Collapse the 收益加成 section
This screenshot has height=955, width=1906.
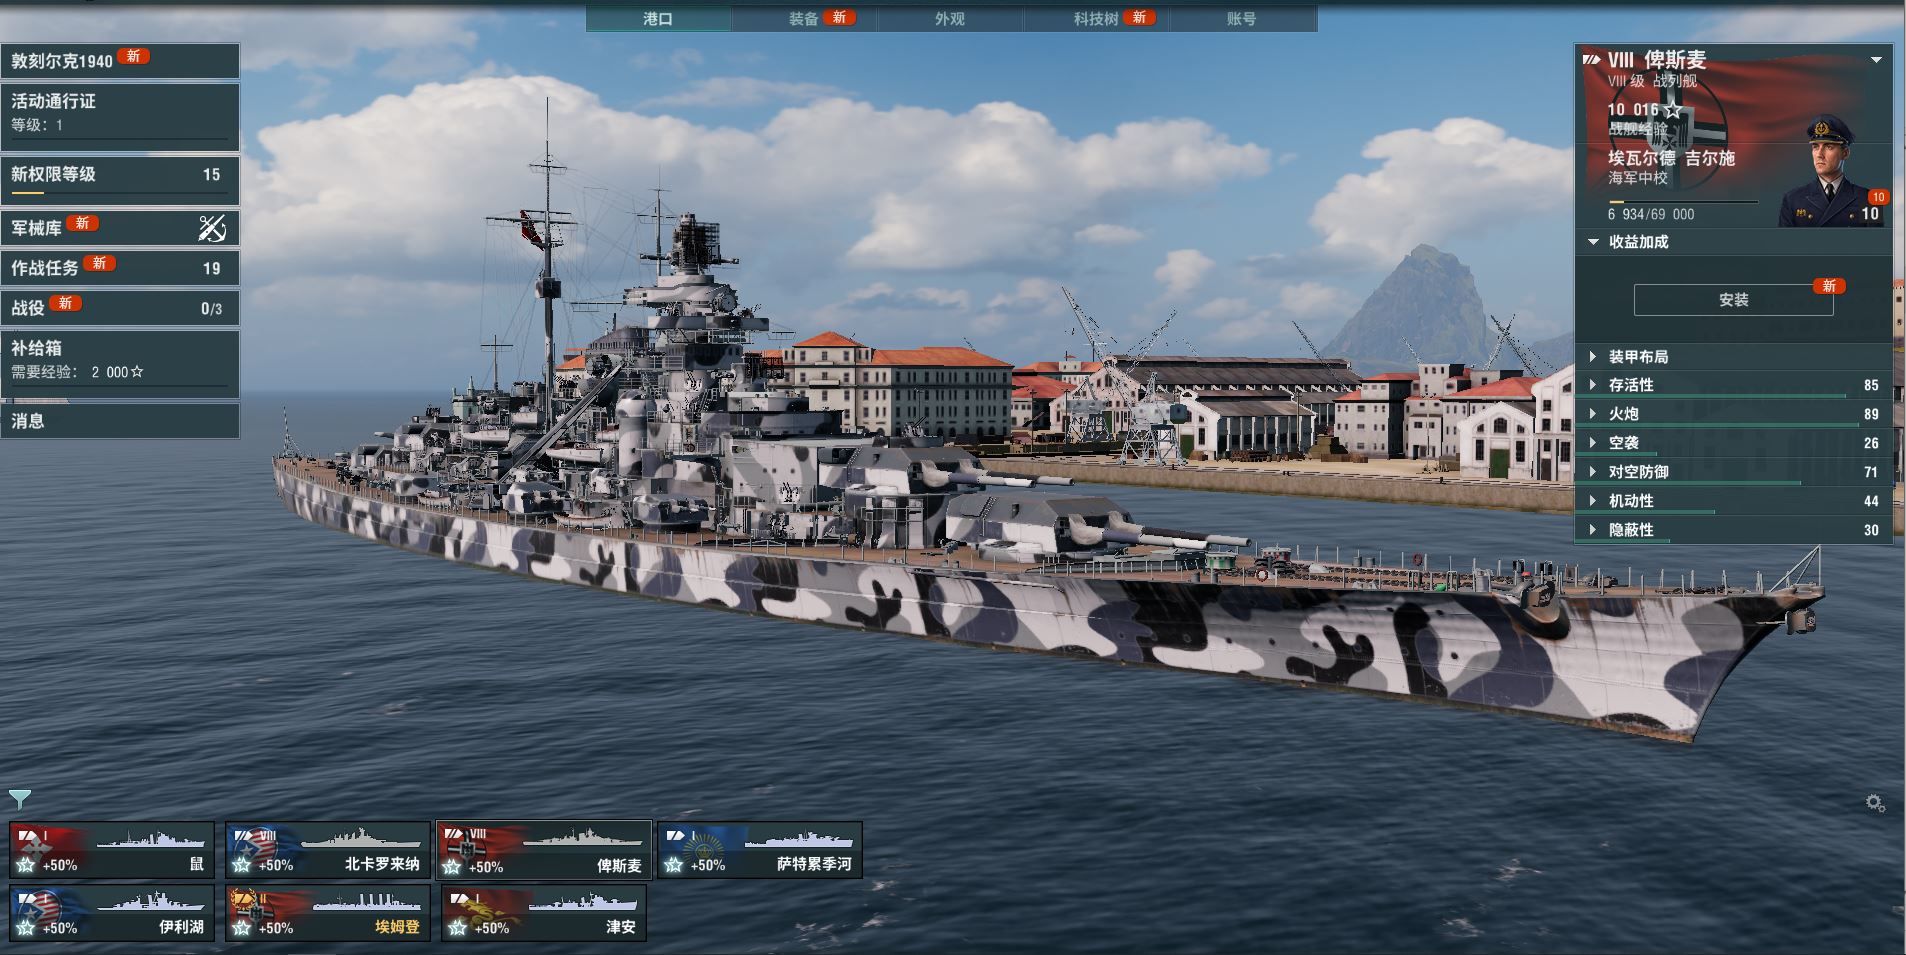coord(1593,242)
